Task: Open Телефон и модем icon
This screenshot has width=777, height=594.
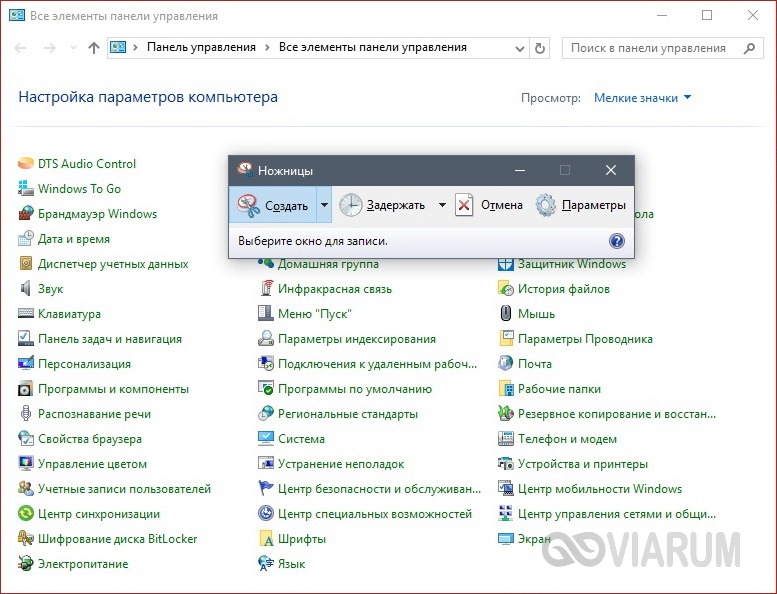Action: pyautogui.click(x=506, y=438)
